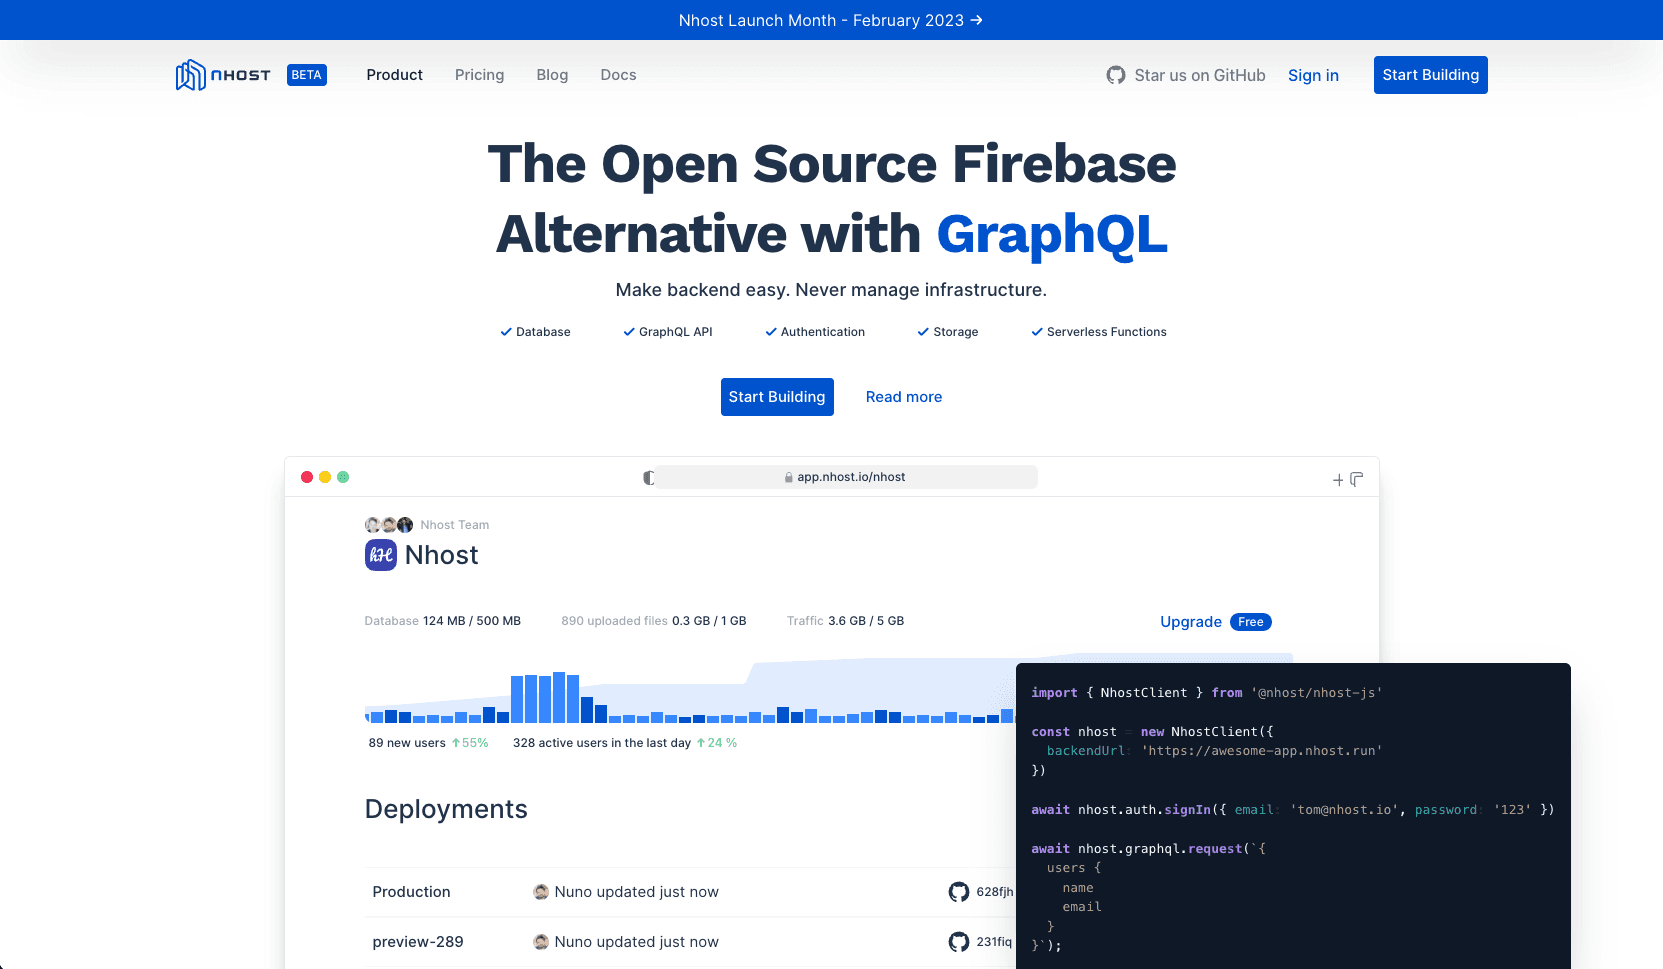Click the preview-289 deployment label
This screenshot has height=969, width=1663.
click(x=418, y=942)
